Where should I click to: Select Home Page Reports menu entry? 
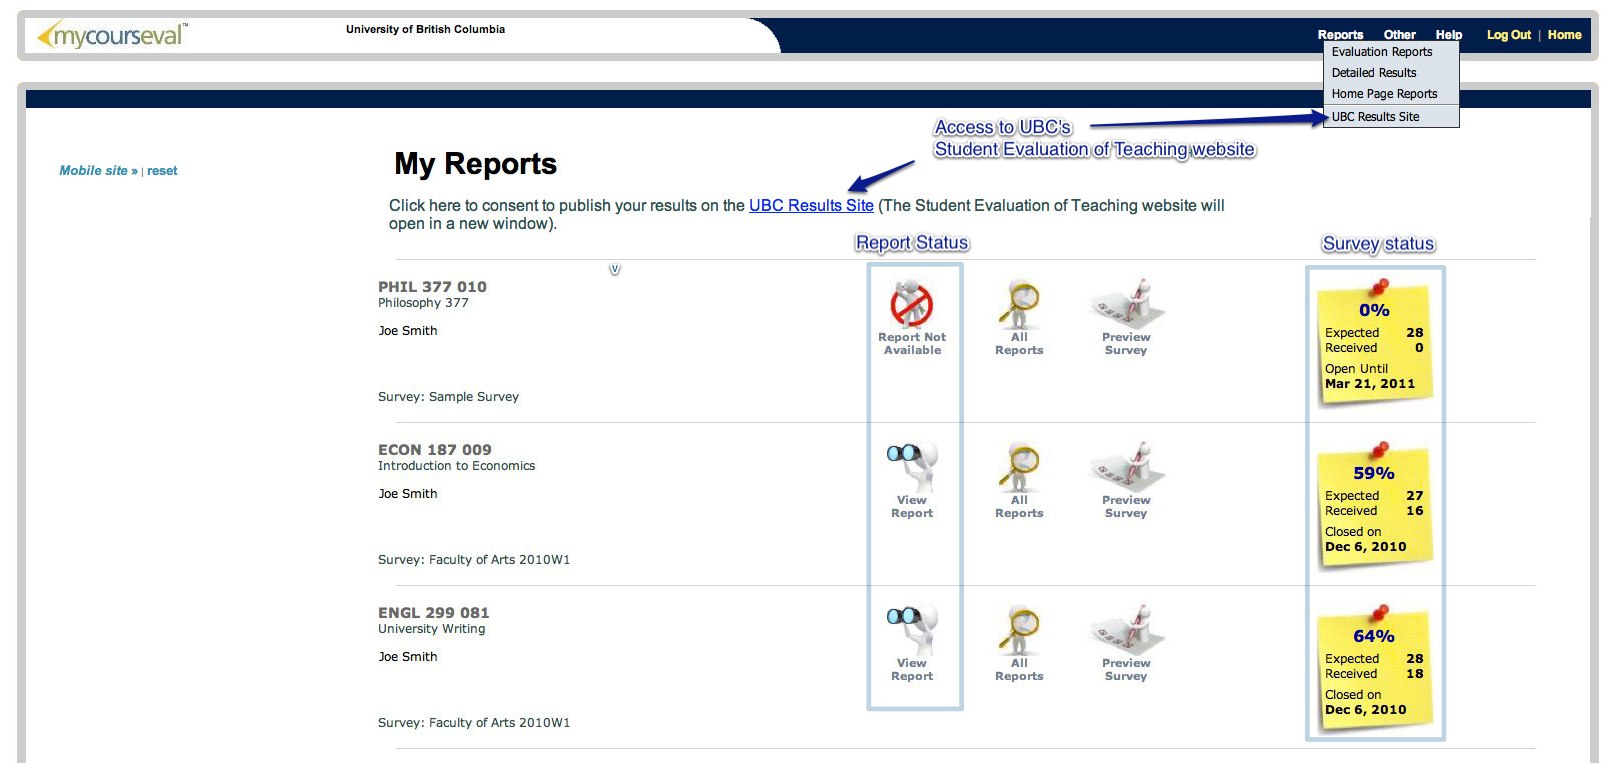click(x=1384, y=94)
